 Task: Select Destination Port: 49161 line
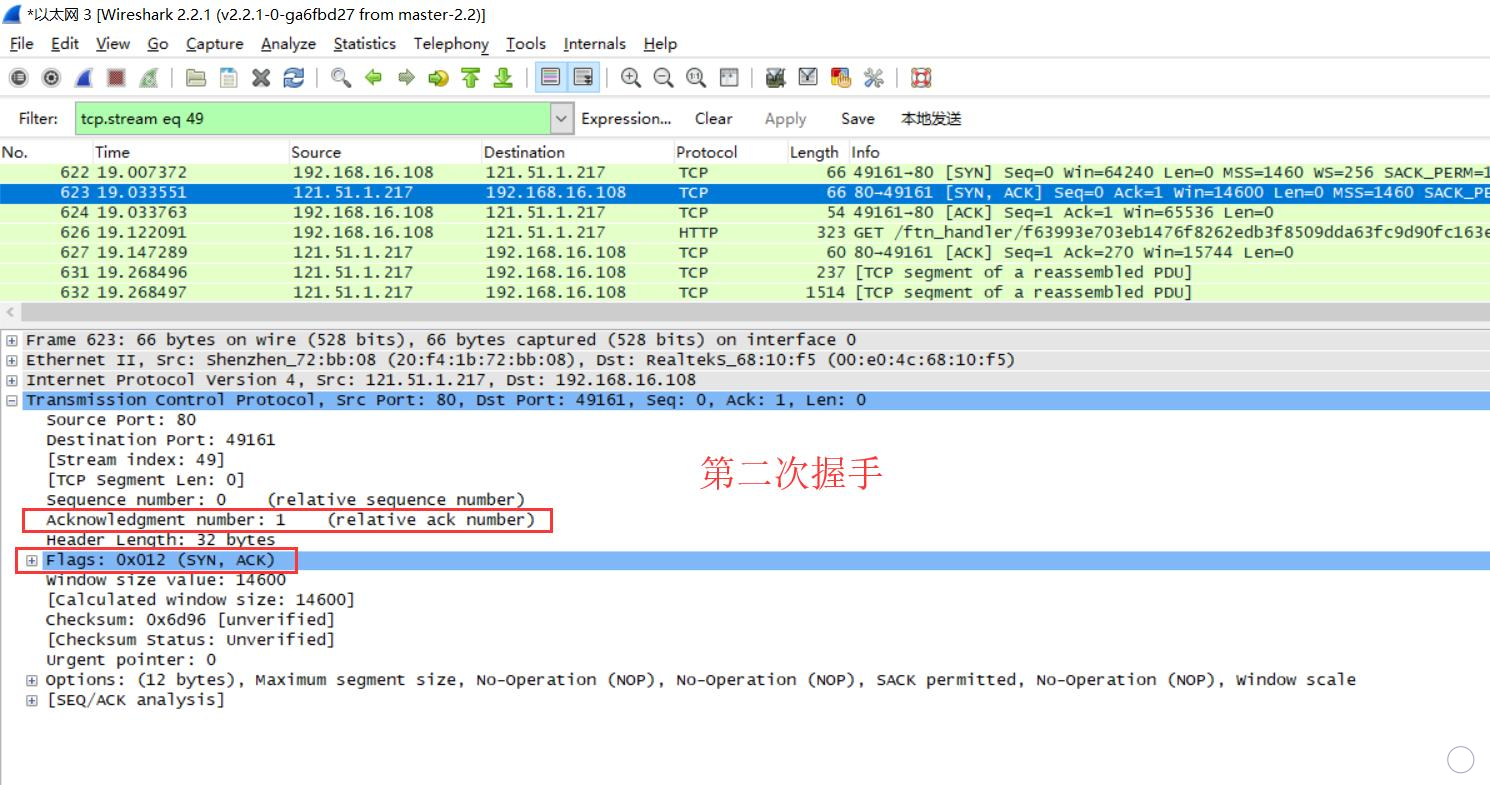coord(160,440)
